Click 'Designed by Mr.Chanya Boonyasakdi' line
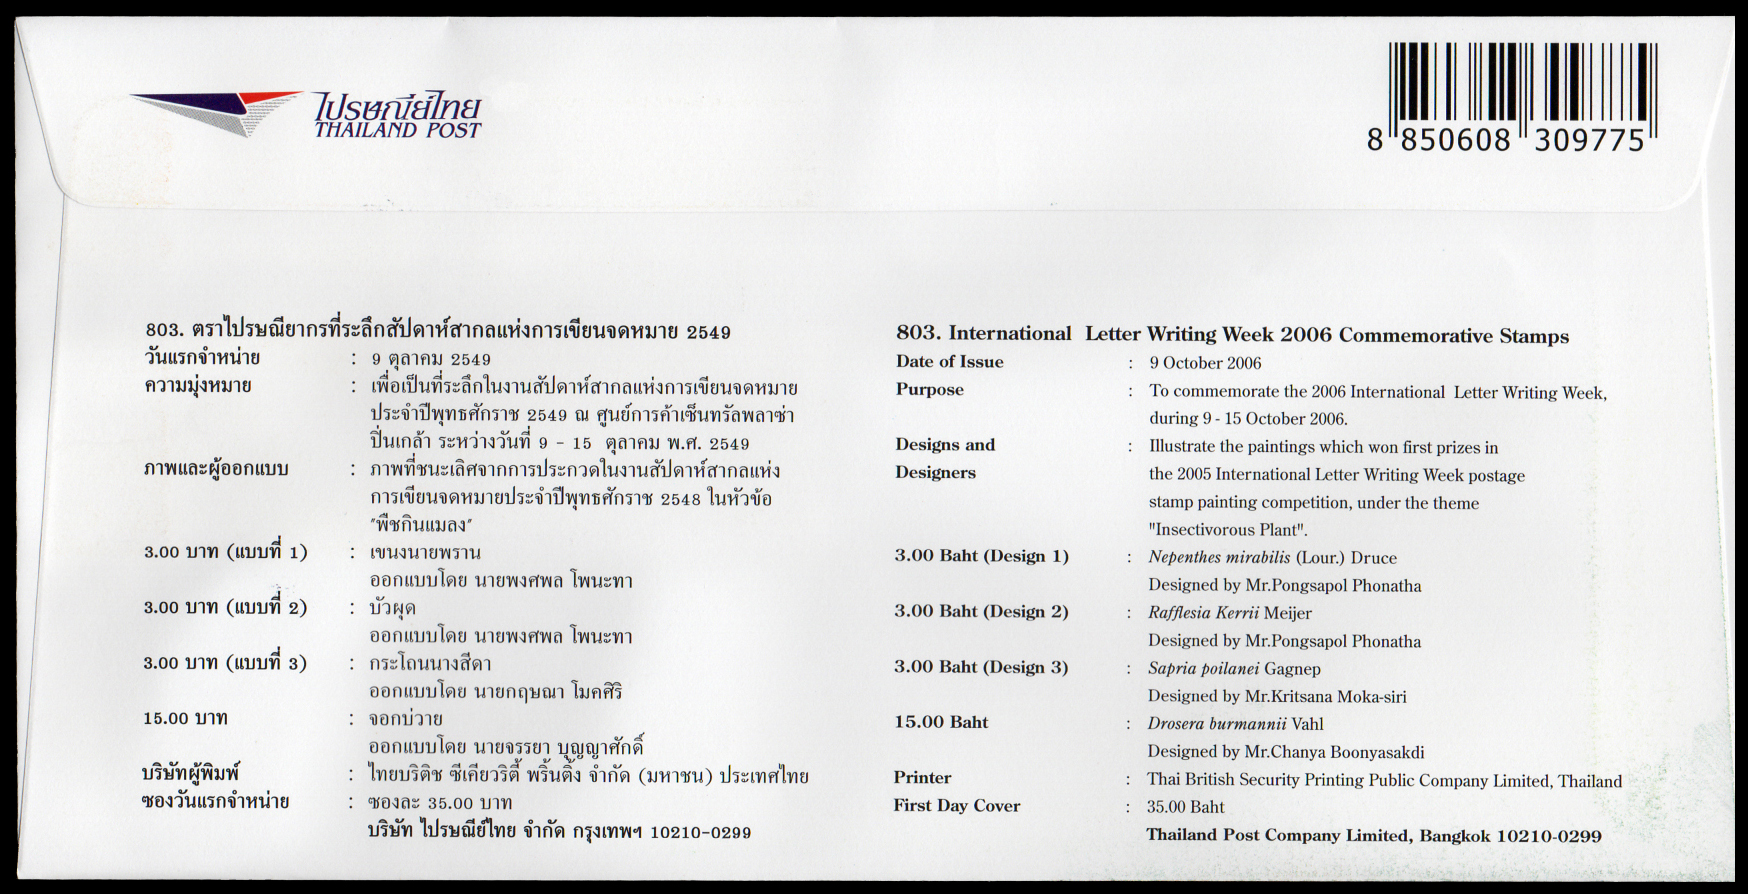 (1285, 752)
